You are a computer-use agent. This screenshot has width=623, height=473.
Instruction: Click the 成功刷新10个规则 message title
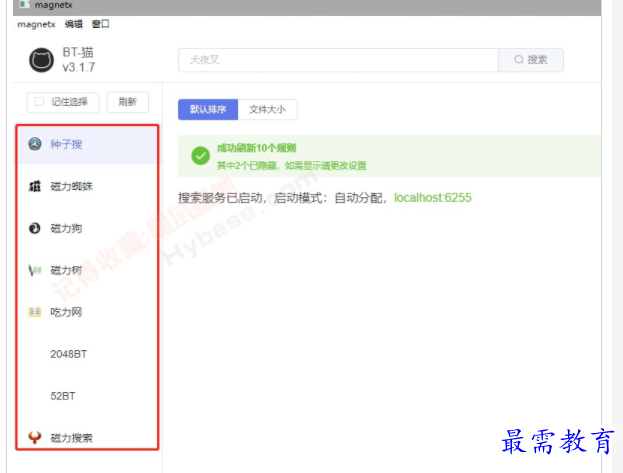tap(256, 148)
